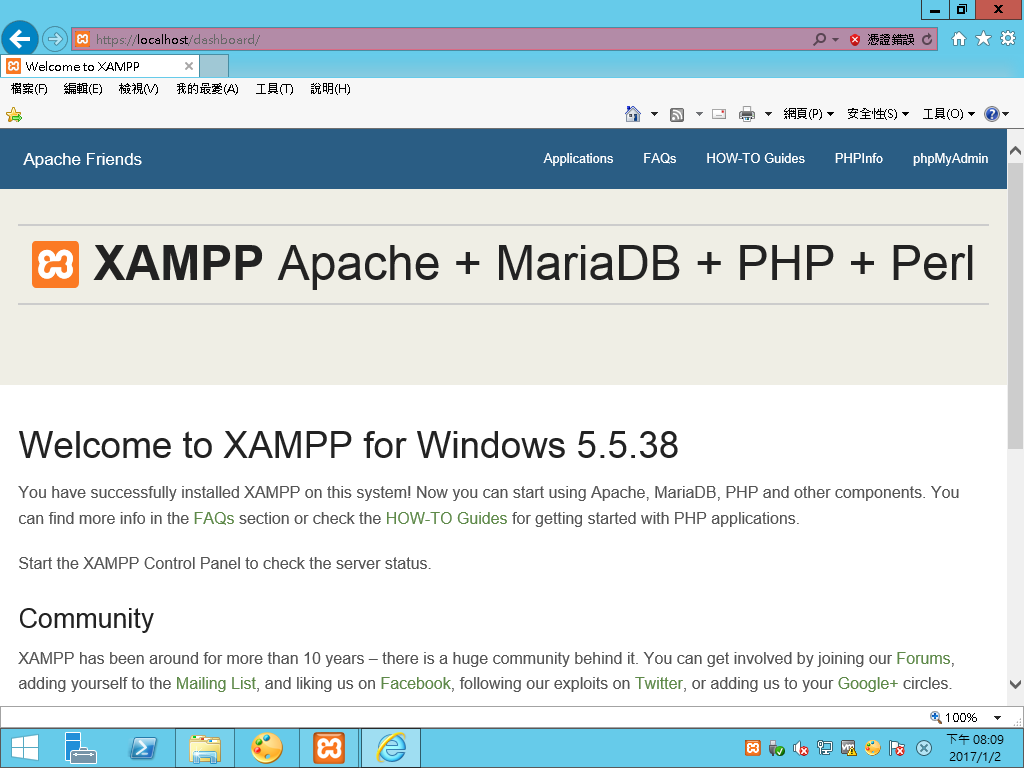Viewport: 1024px width, 768px height.
Task: Open the PHPInfo navigation link
Action: tap(859, 159)
